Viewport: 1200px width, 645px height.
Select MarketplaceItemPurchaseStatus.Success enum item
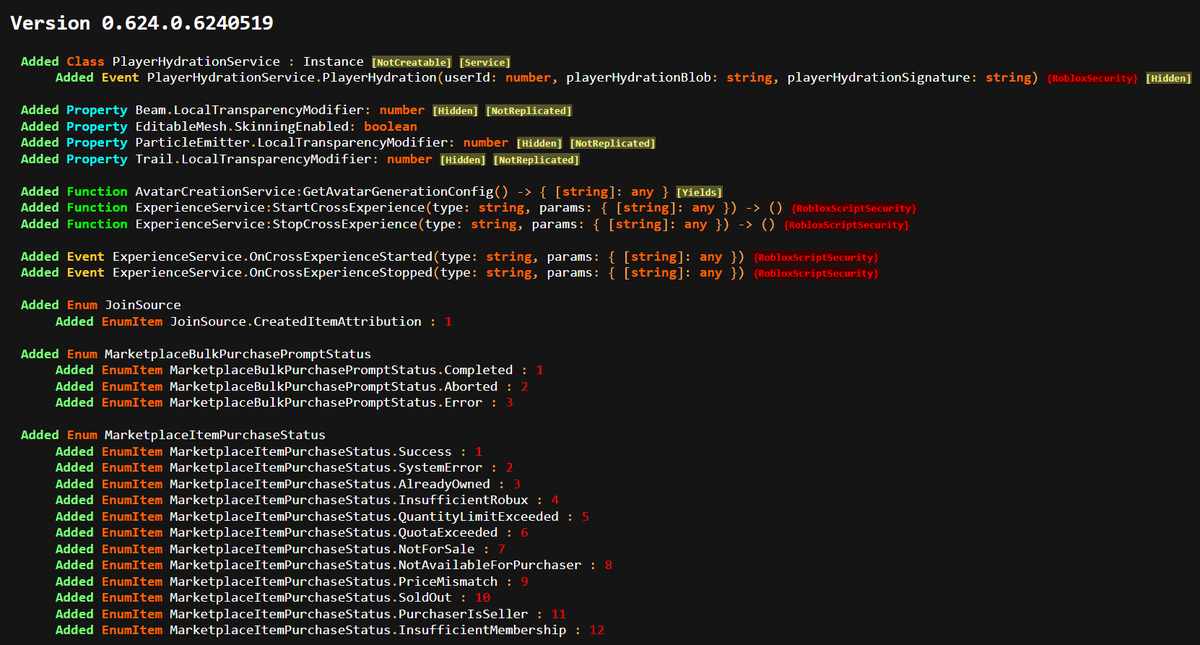pos(310,452)
